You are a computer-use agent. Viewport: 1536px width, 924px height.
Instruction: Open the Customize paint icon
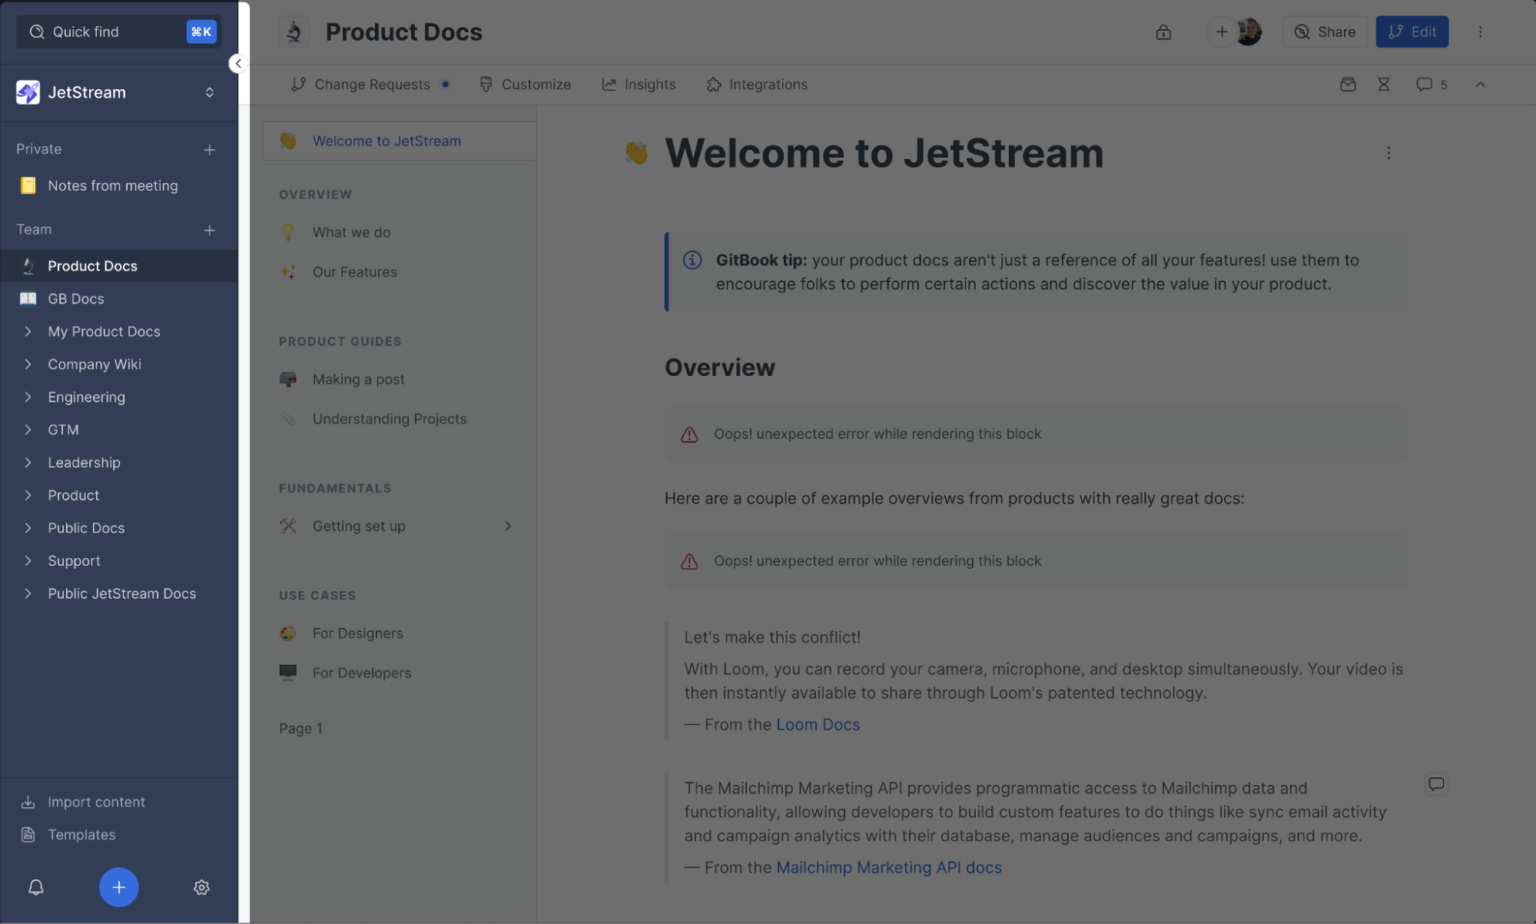point(486,84)
